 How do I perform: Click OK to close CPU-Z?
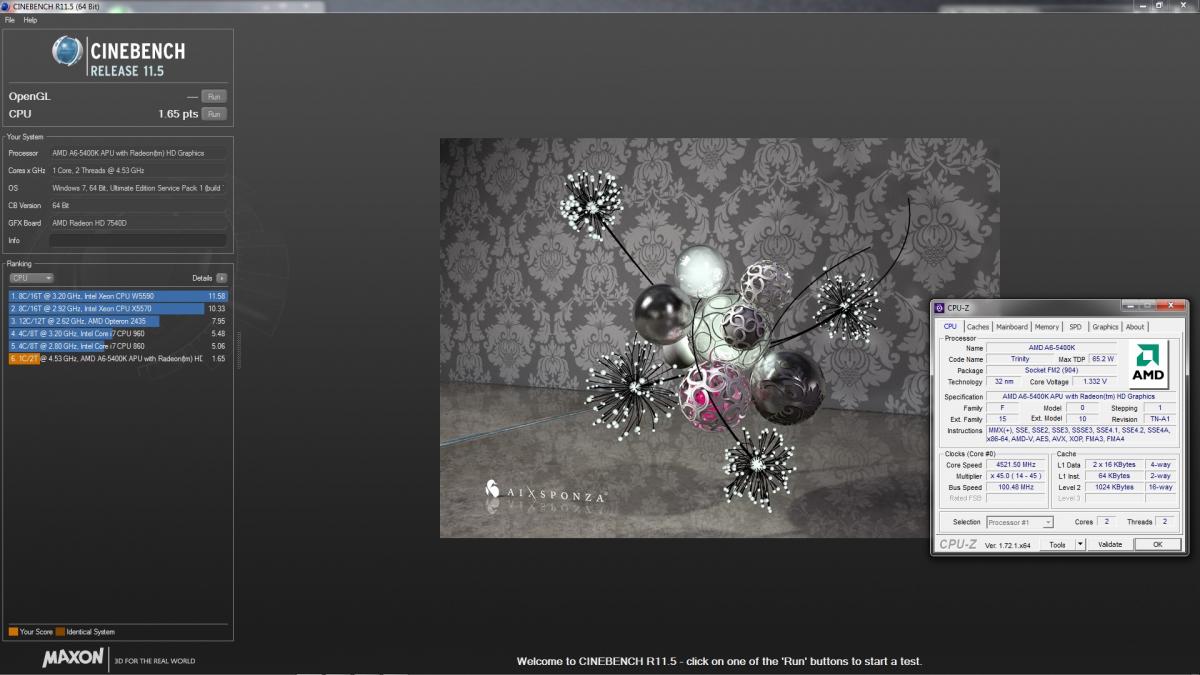[1157, 545]
